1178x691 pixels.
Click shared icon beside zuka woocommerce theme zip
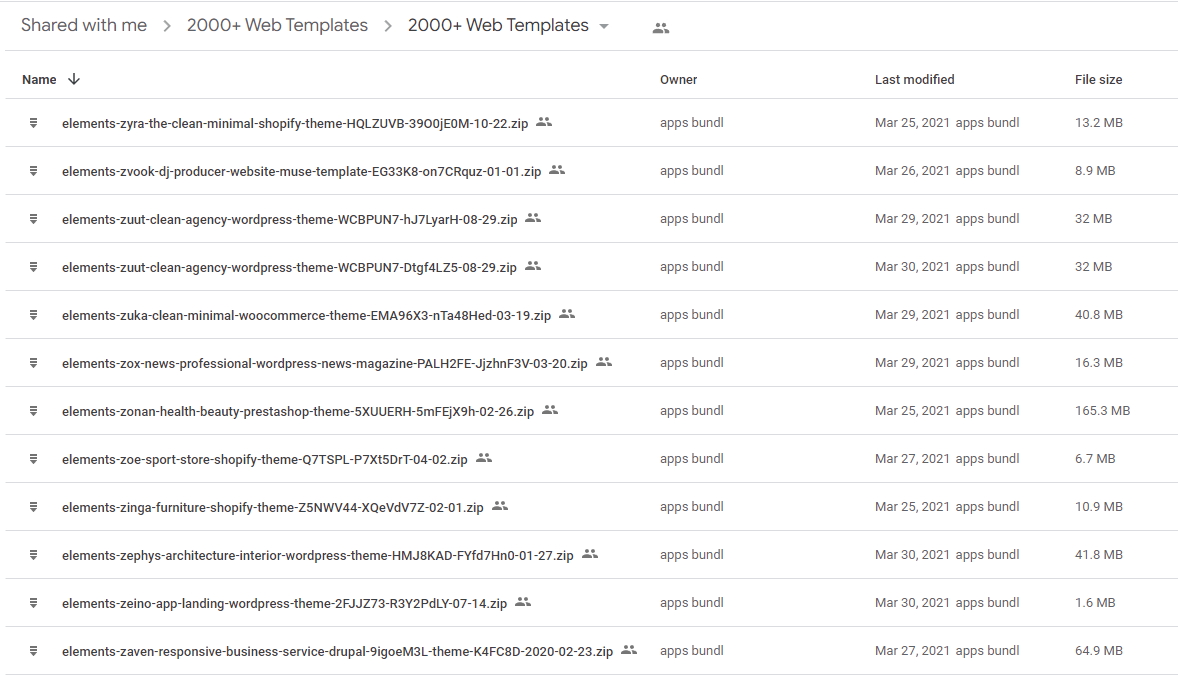tap(567, 314)
